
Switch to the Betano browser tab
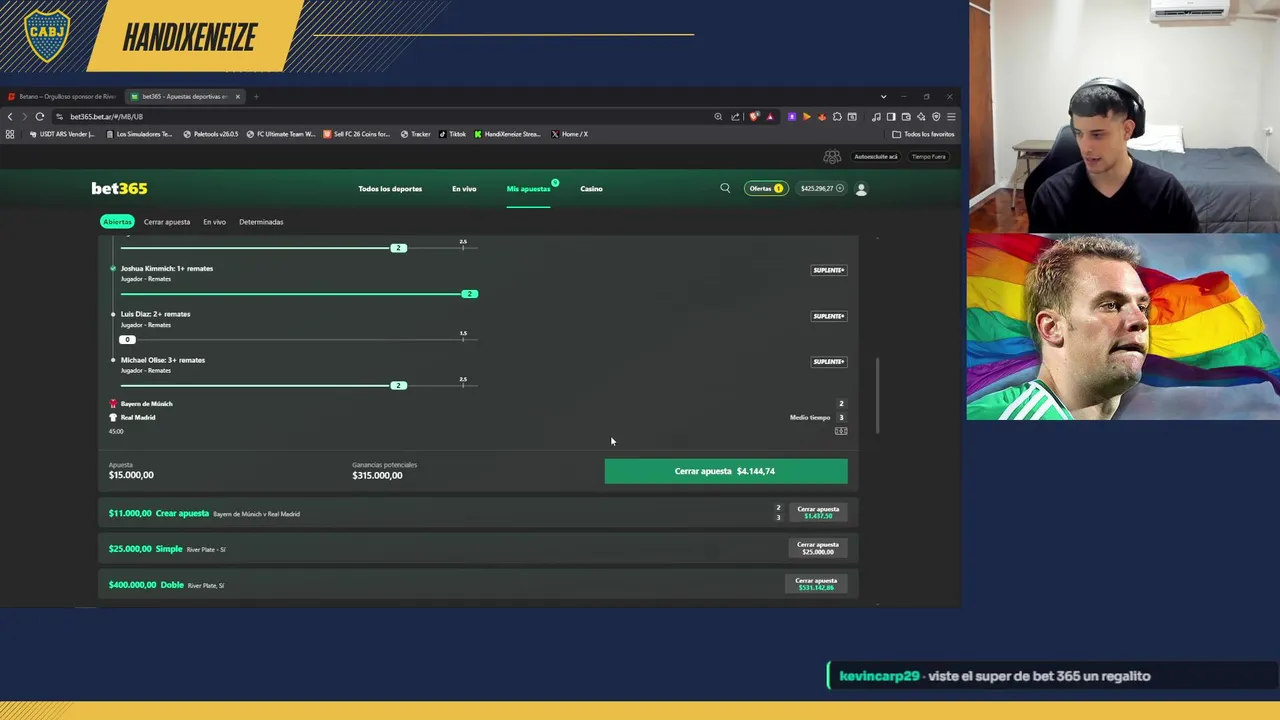click(62, 97)
